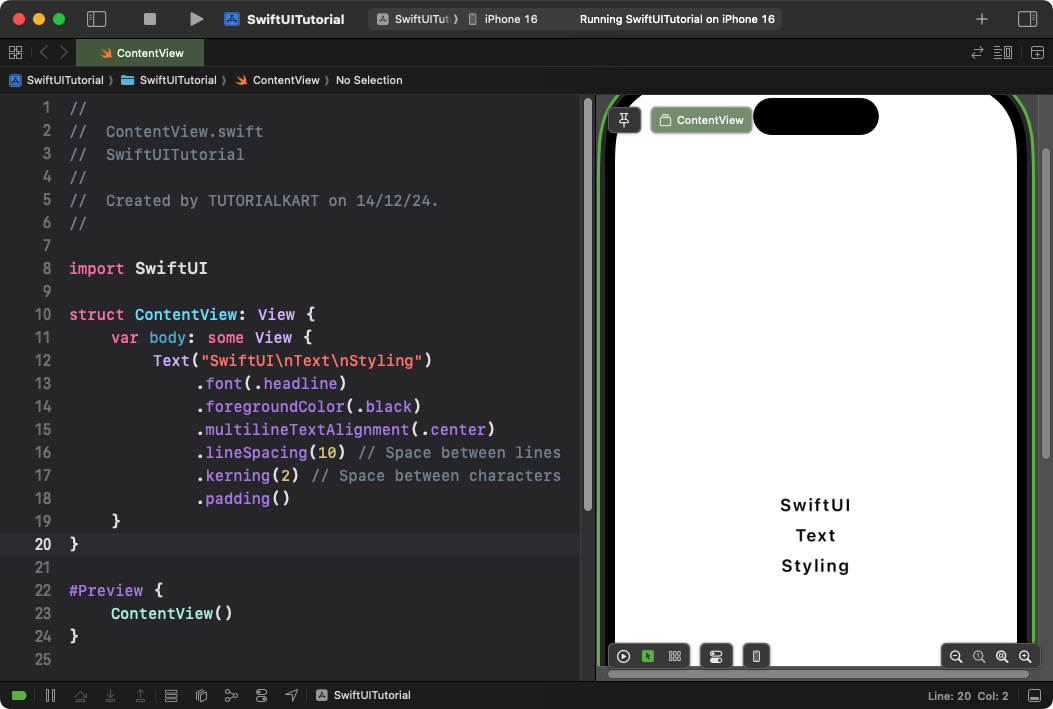
Task: Add a new editor pane on right
Action: 1037,52
